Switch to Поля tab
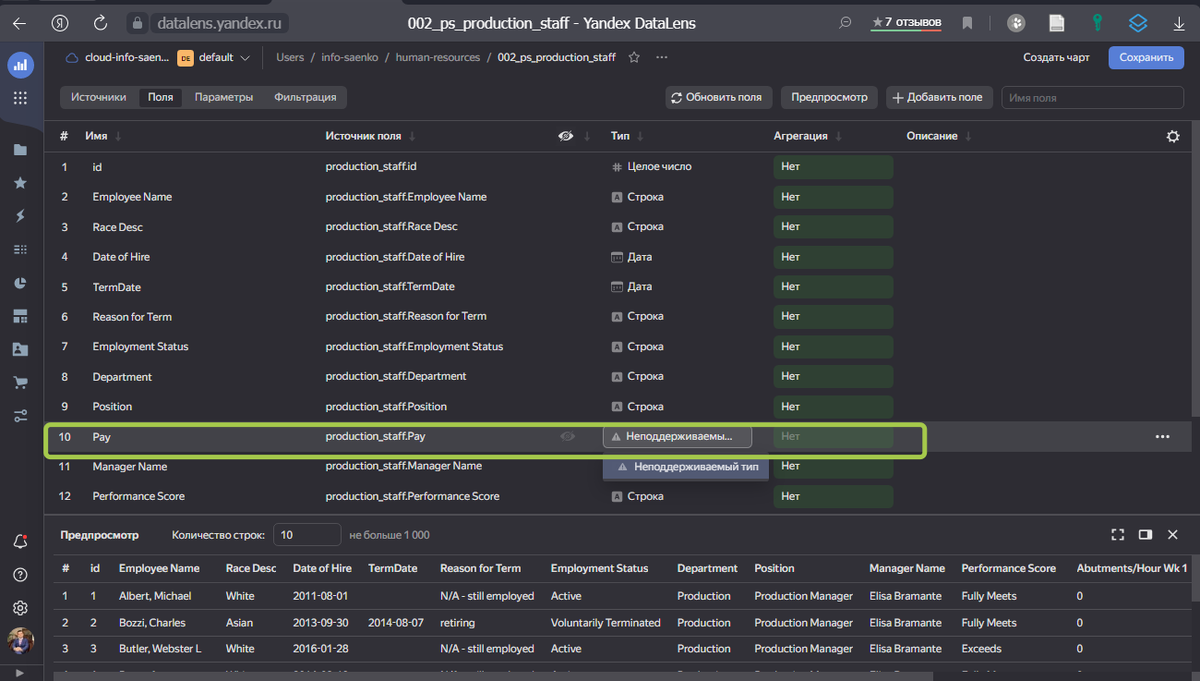 [160, 97]
